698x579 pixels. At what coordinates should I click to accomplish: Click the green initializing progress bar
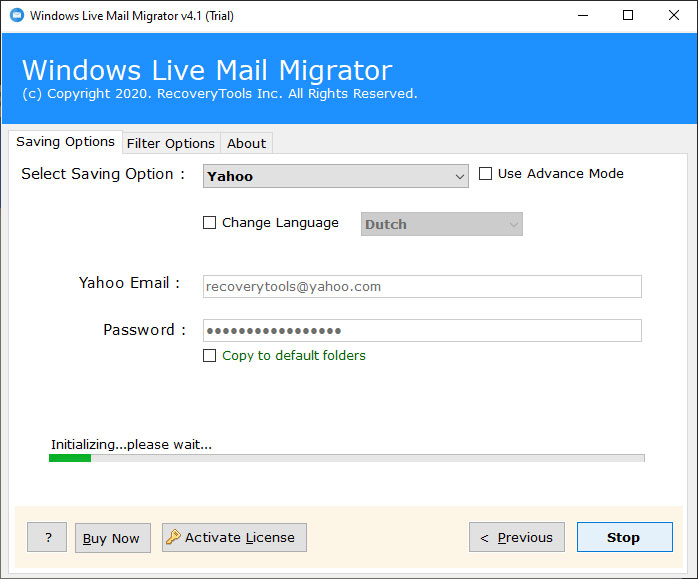point(346,458)
